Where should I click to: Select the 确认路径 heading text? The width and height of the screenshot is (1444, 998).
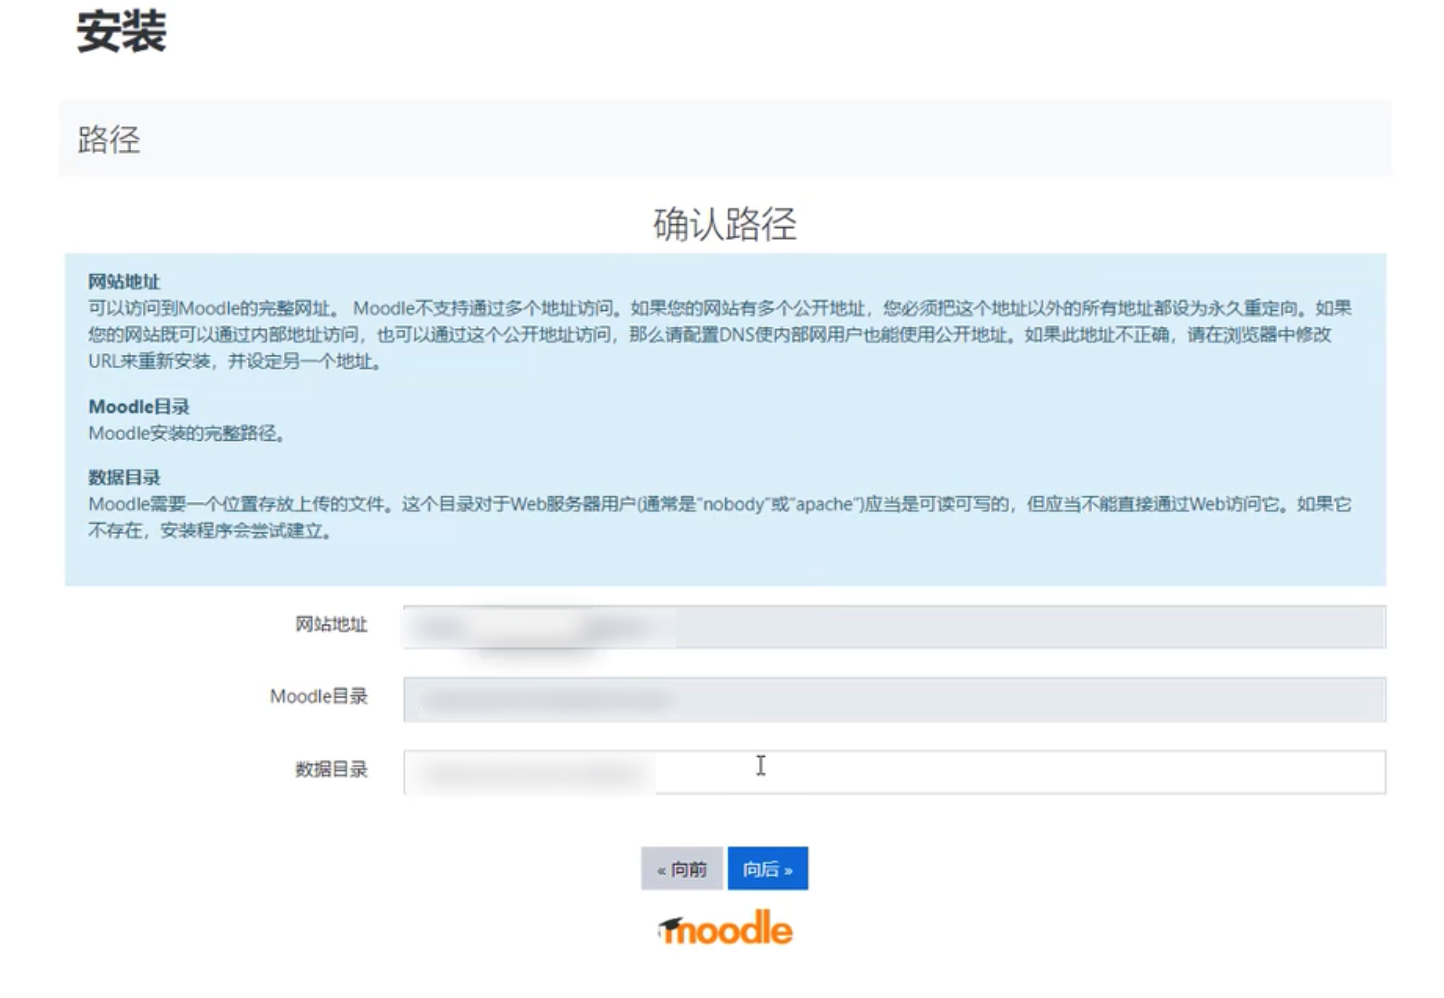pos(725,224)
